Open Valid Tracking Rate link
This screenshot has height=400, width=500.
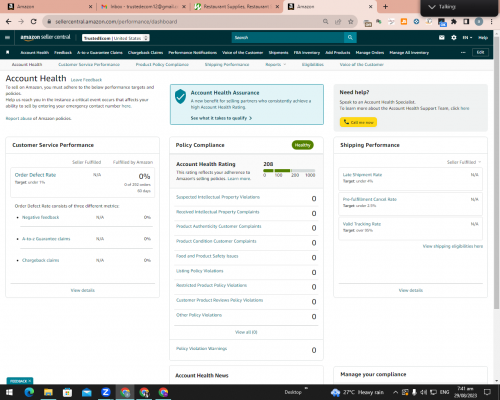pos(362,224)
